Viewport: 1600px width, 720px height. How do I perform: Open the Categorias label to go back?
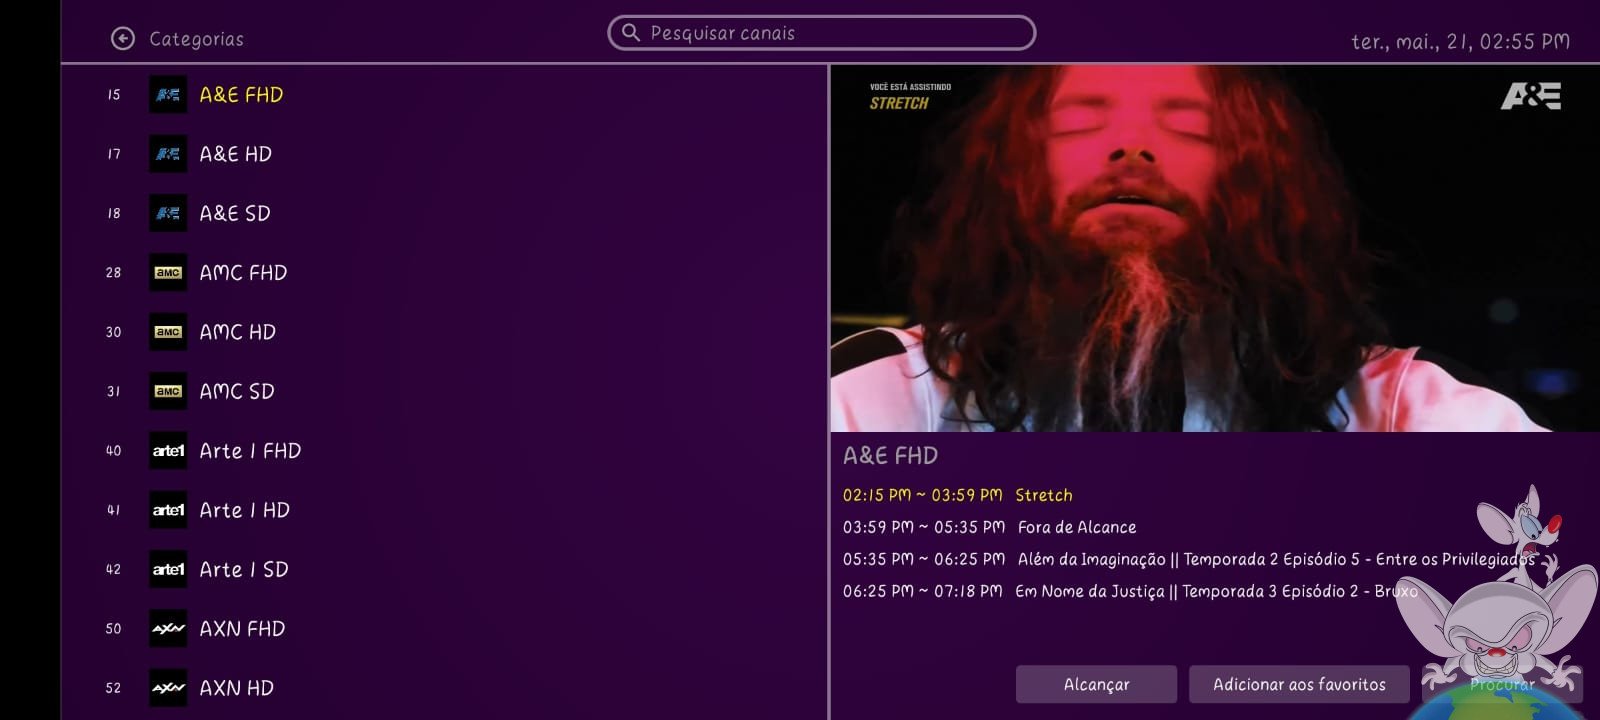[196, 39]
